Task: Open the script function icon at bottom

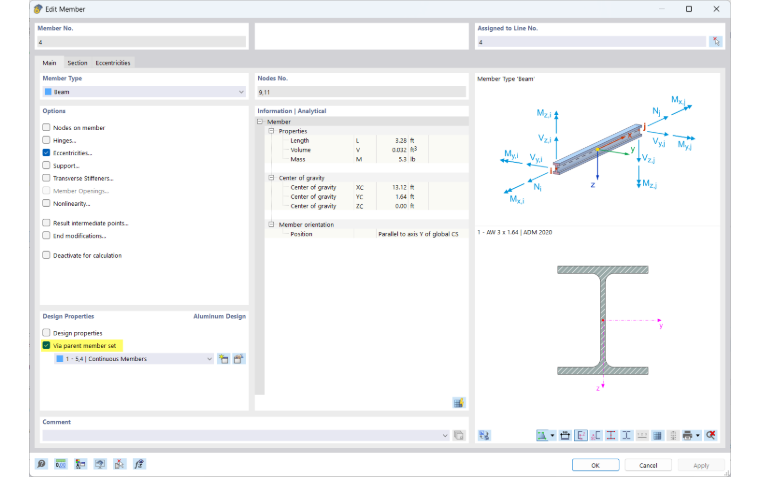Action: (x=139, y=464)
